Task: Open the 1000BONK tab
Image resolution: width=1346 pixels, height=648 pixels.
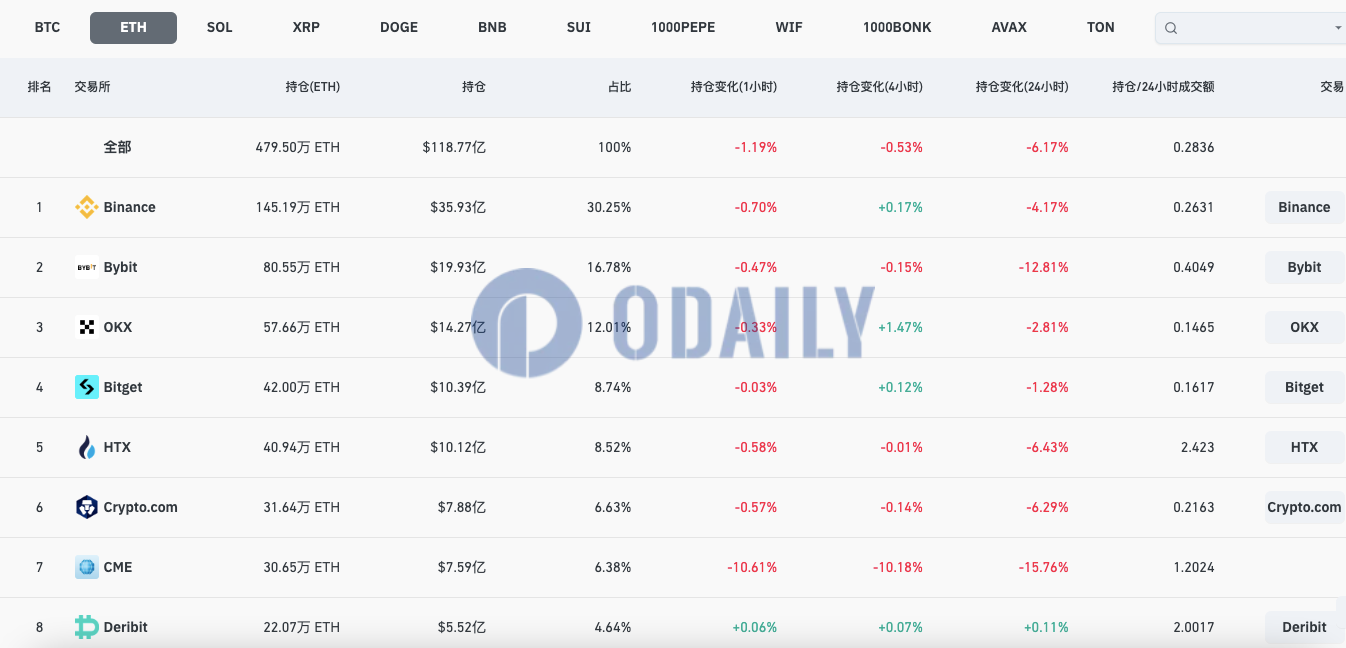Action: pyautogui.click(x=897, y=28)
